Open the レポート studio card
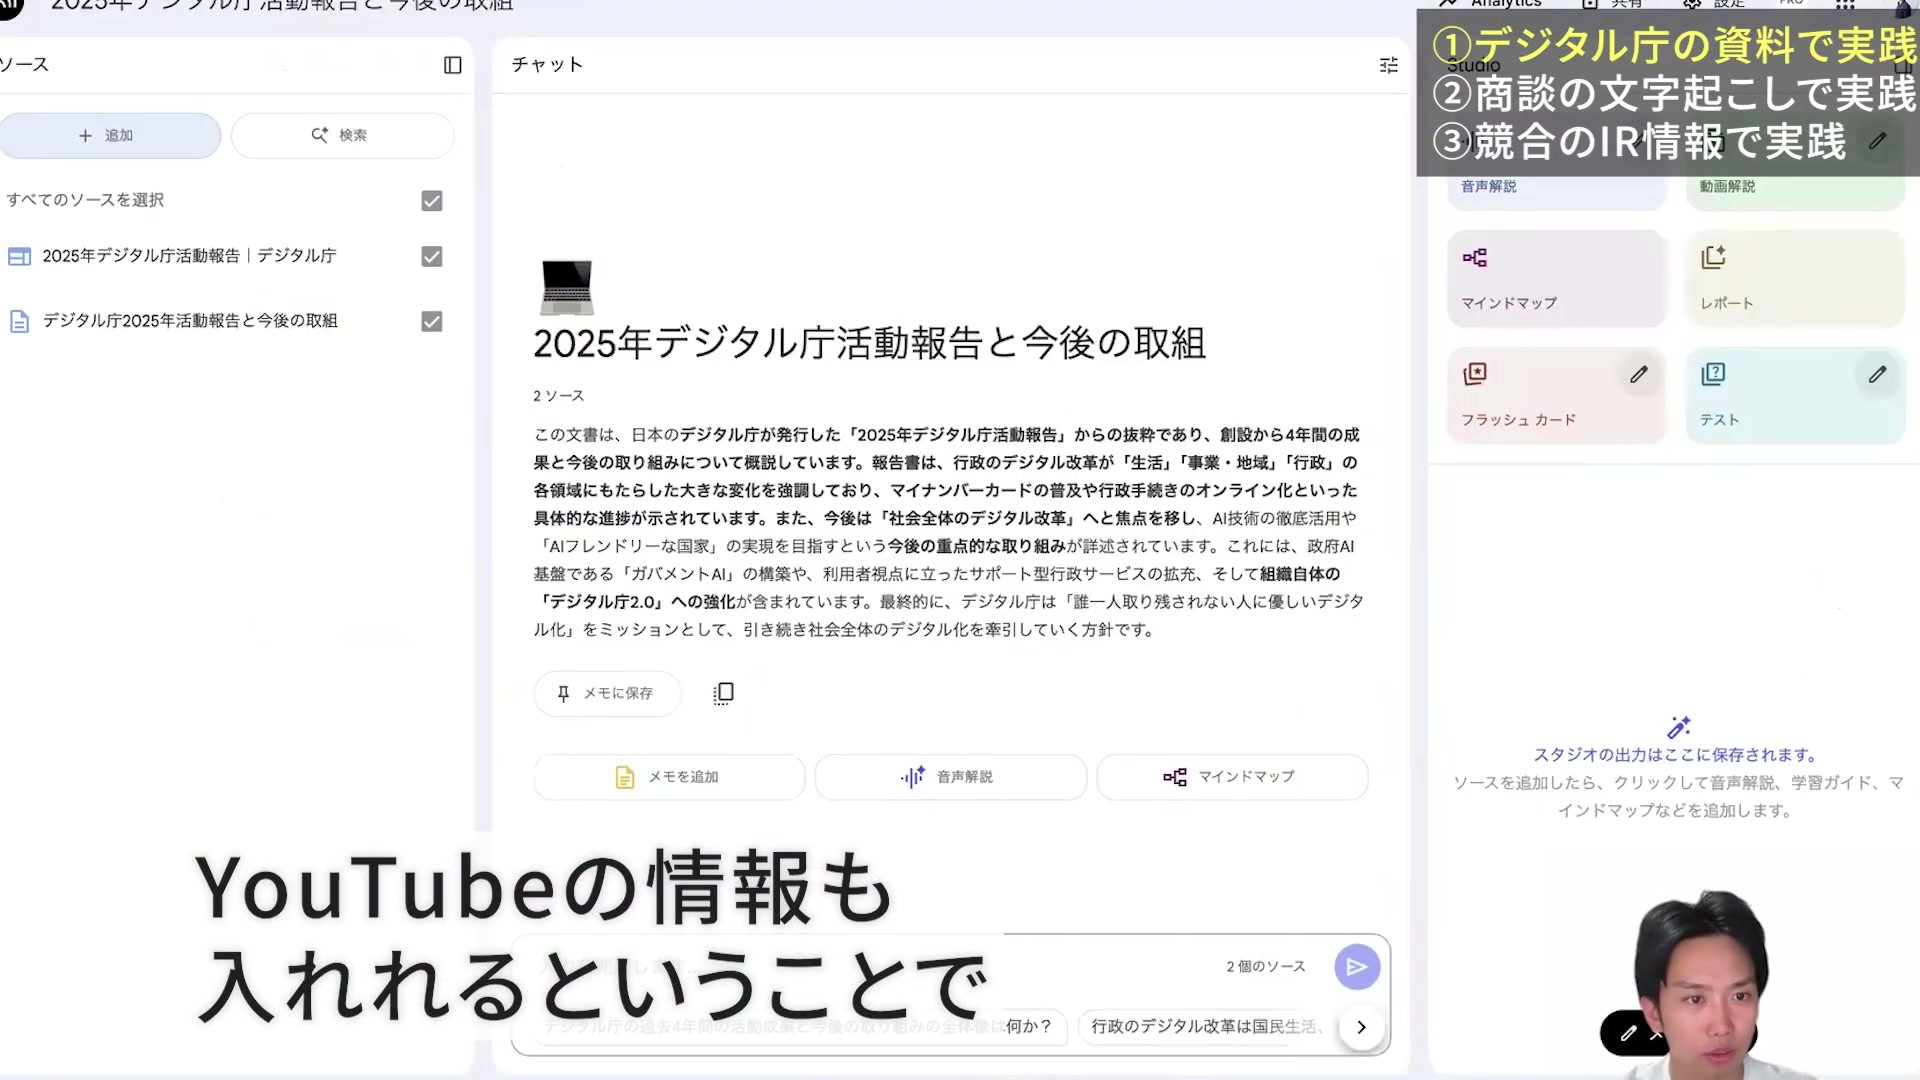The image size is (1920, 1080). [1795, 279]
